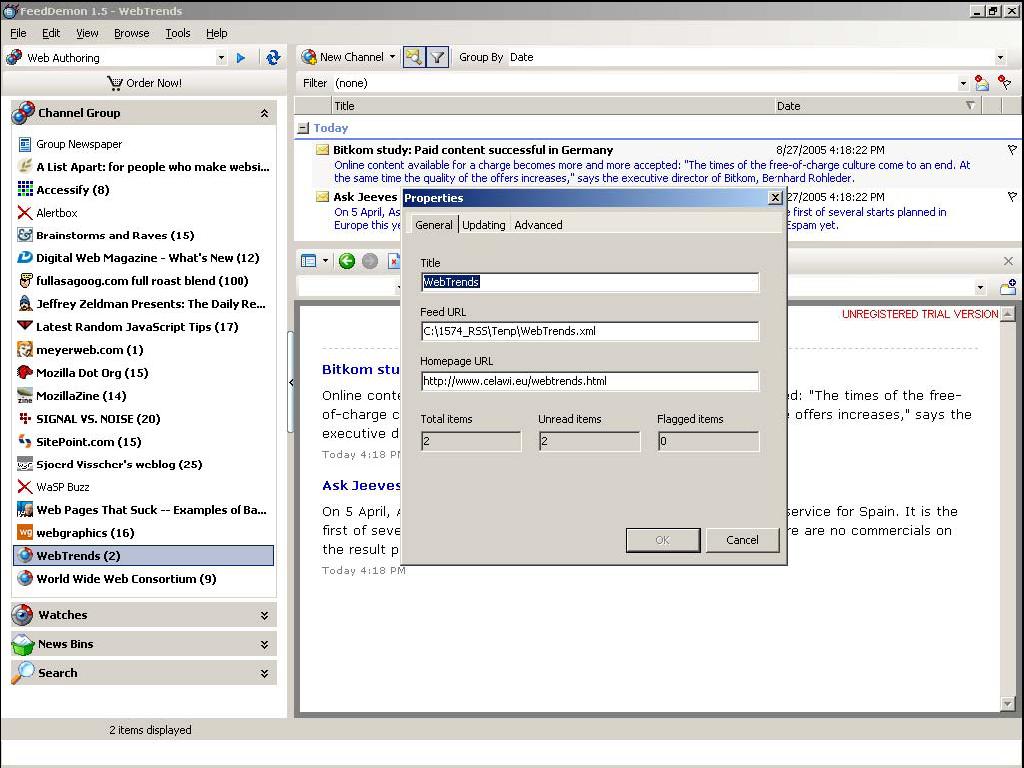
Task: Click the Order Now! button
Action: 144,83
